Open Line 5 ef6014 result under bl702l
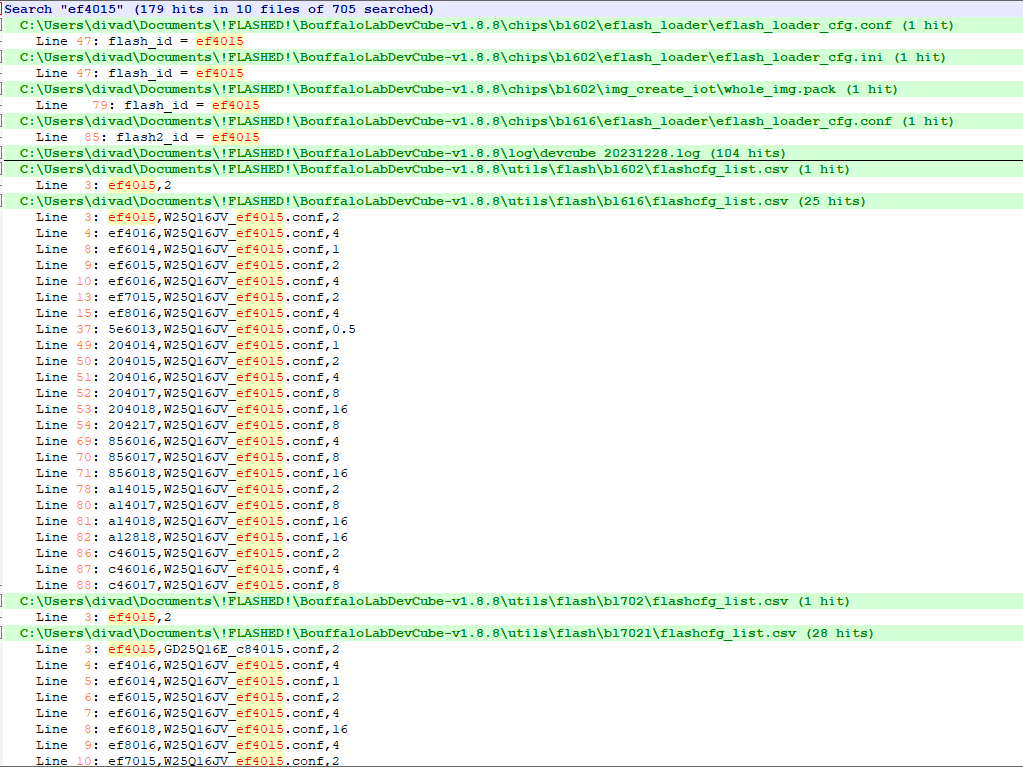Screen dimensions: 1023x767 click(x=188, y=681)
